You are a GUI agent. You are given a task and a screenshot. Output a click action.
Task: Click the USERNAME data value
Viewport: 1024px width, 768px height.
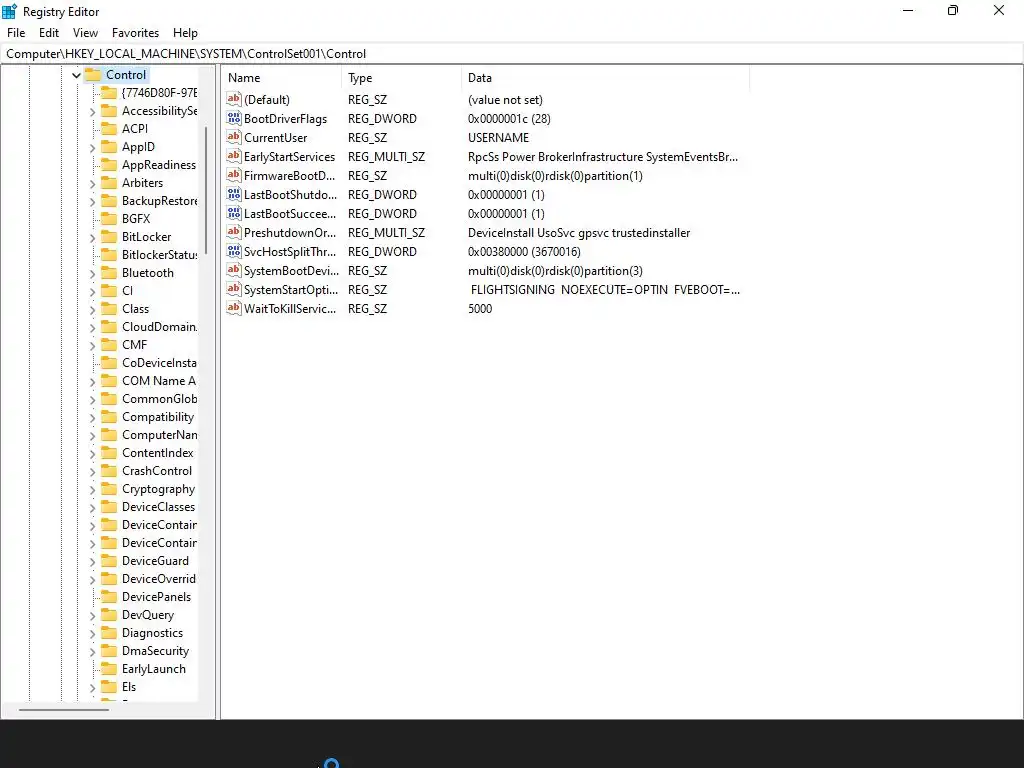click(x=498, y=138)
